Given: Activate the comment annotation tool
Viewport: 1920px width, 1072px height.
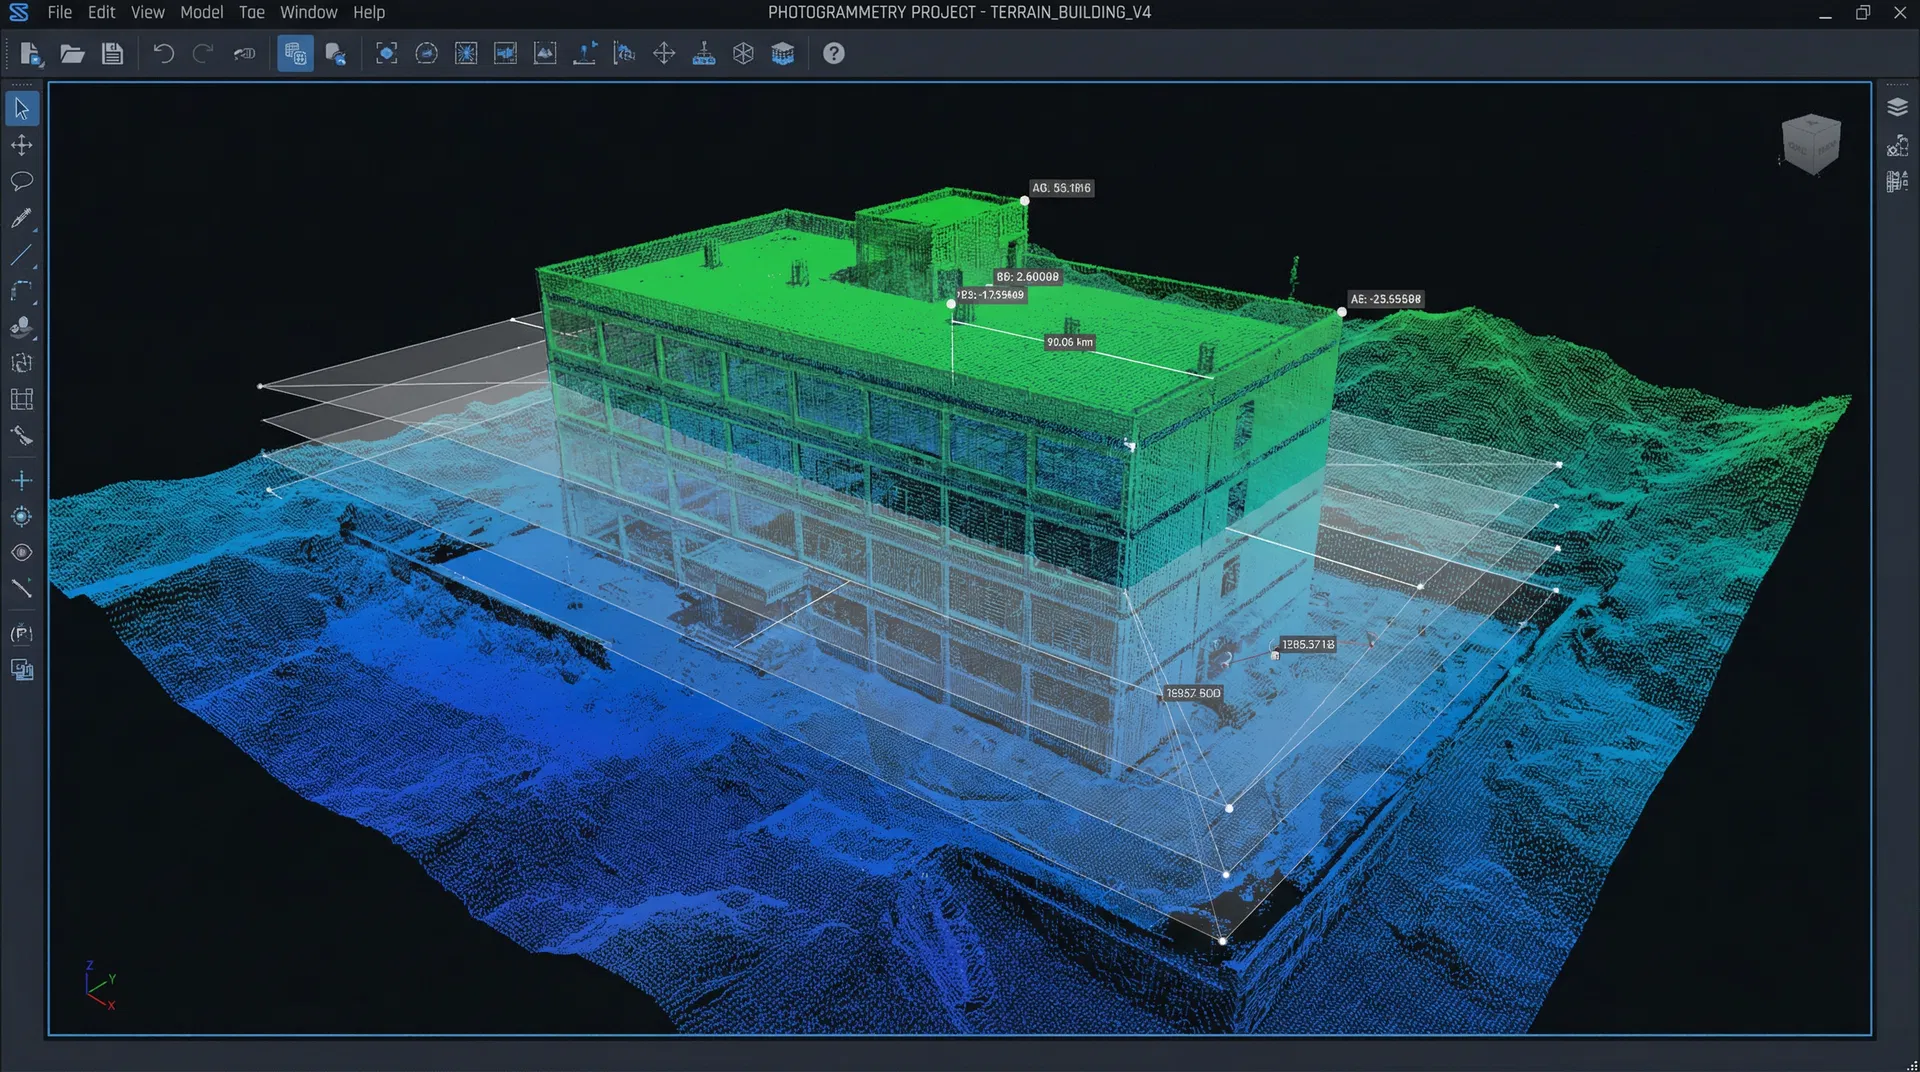Looking at the screenshot, I should pos(22,181).
